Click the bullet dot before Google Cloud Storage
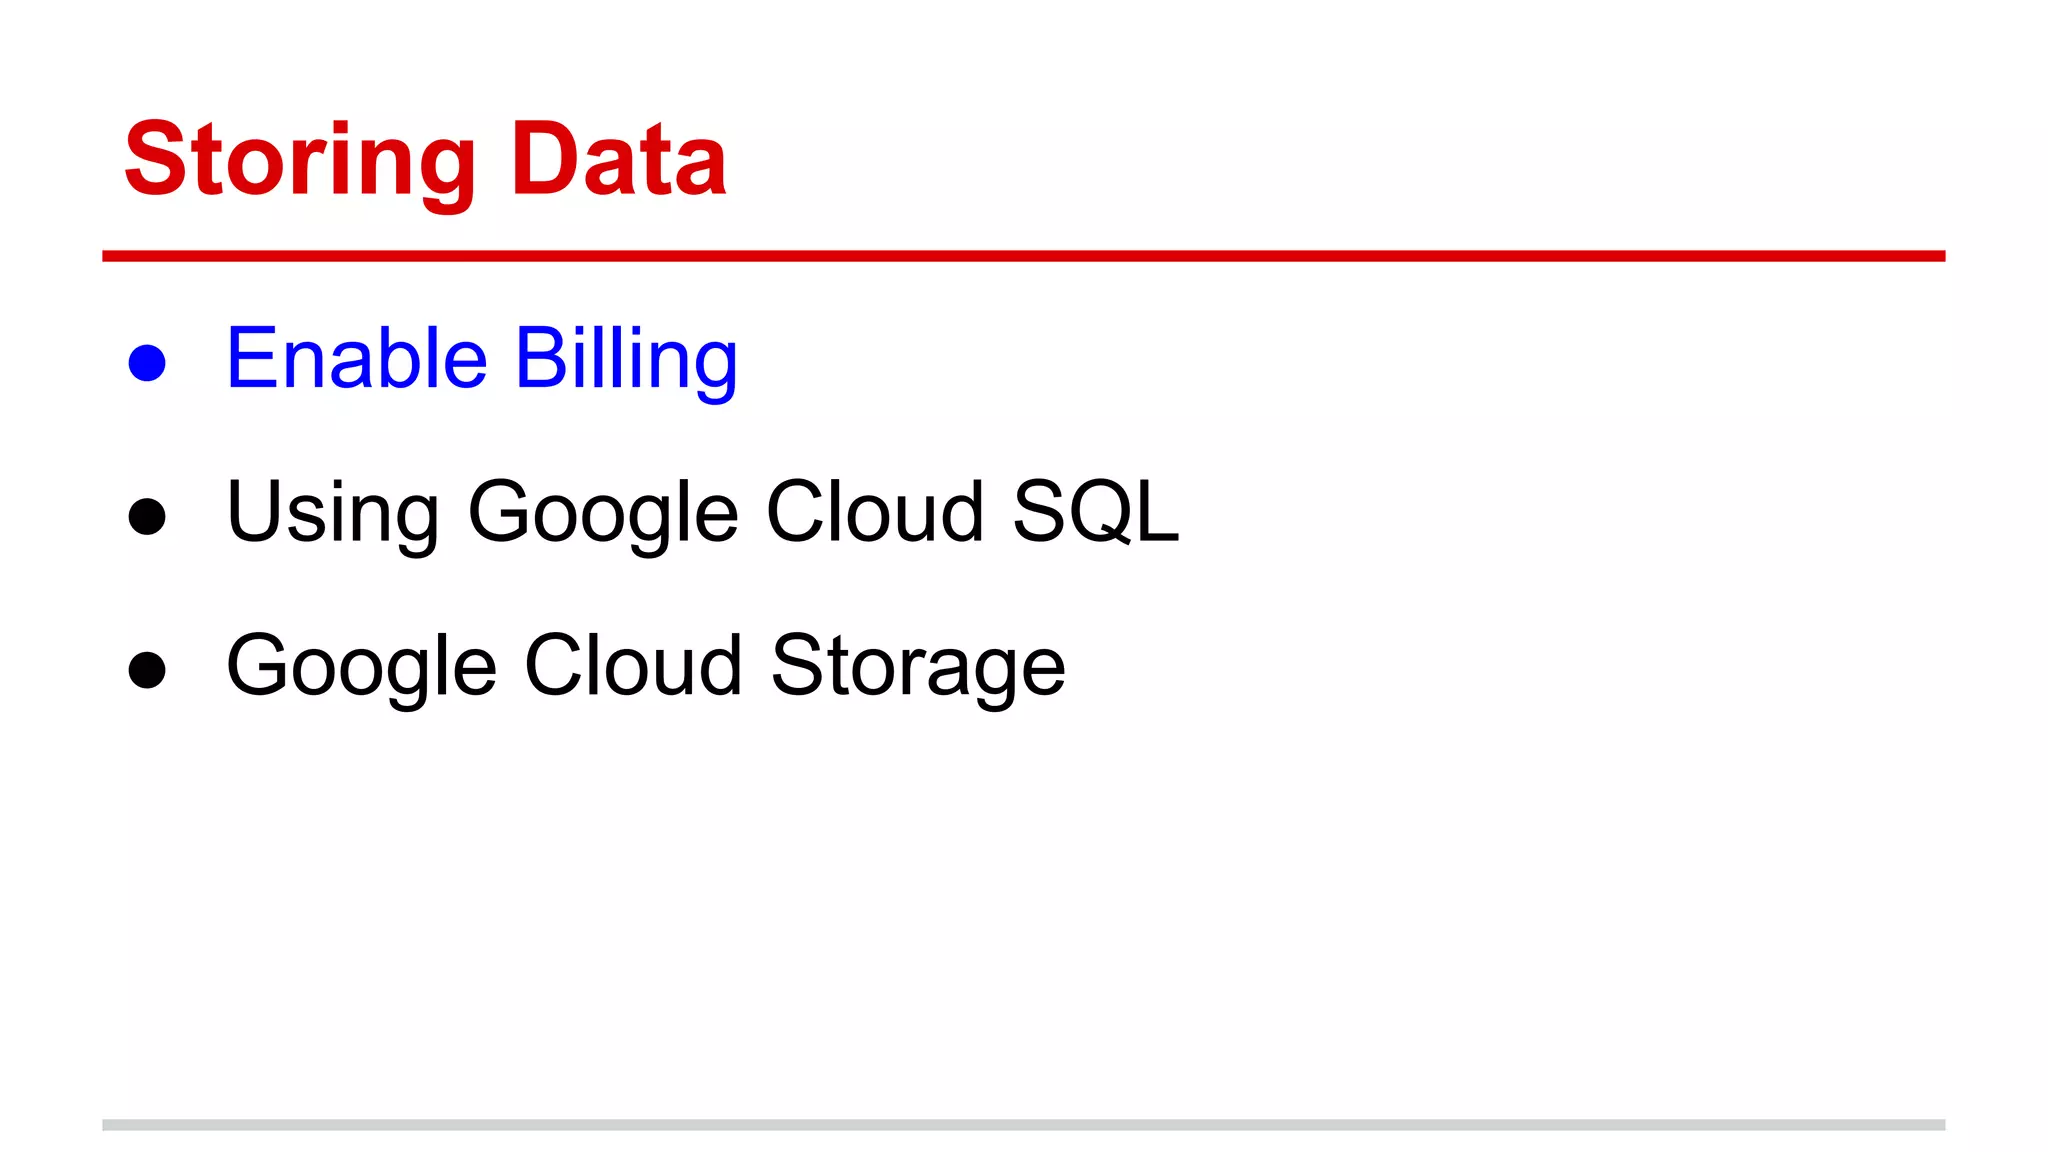The height and width of the screenshot is (1152, 2048). coord(147,670)
